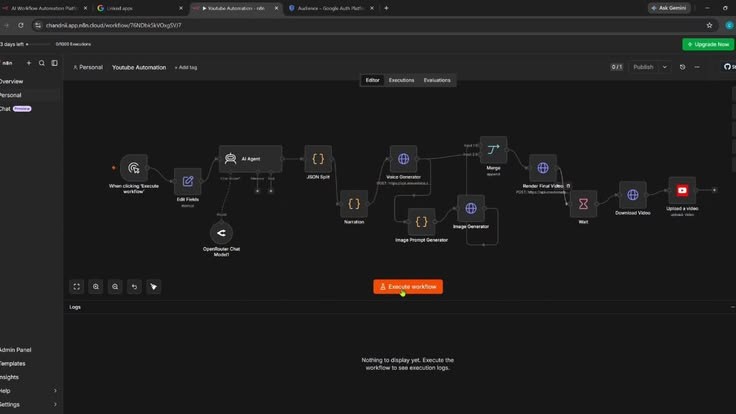Click the AI Agent Memory plus connector
Viewport: 736px width, 414px height.
[x=257, y=191]
